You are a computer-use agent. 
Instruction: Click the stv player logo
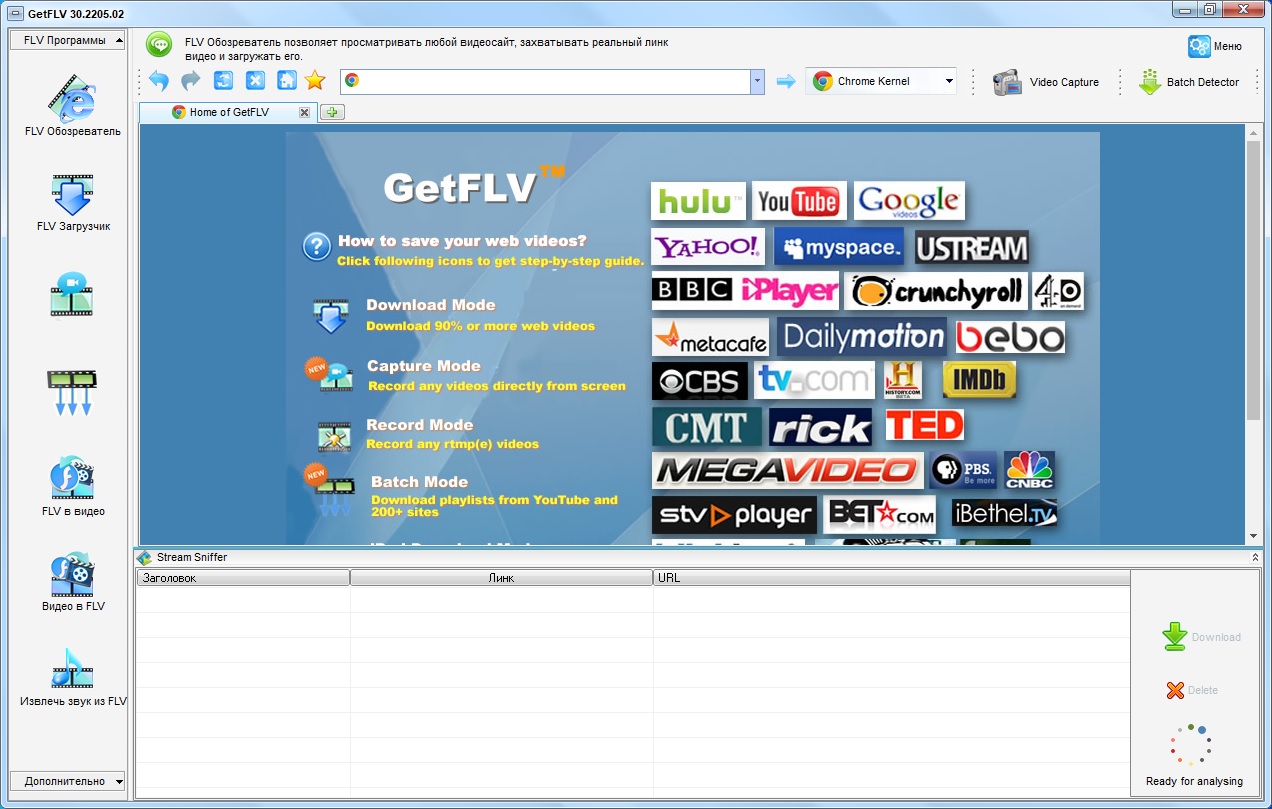[x=734, y=515]
